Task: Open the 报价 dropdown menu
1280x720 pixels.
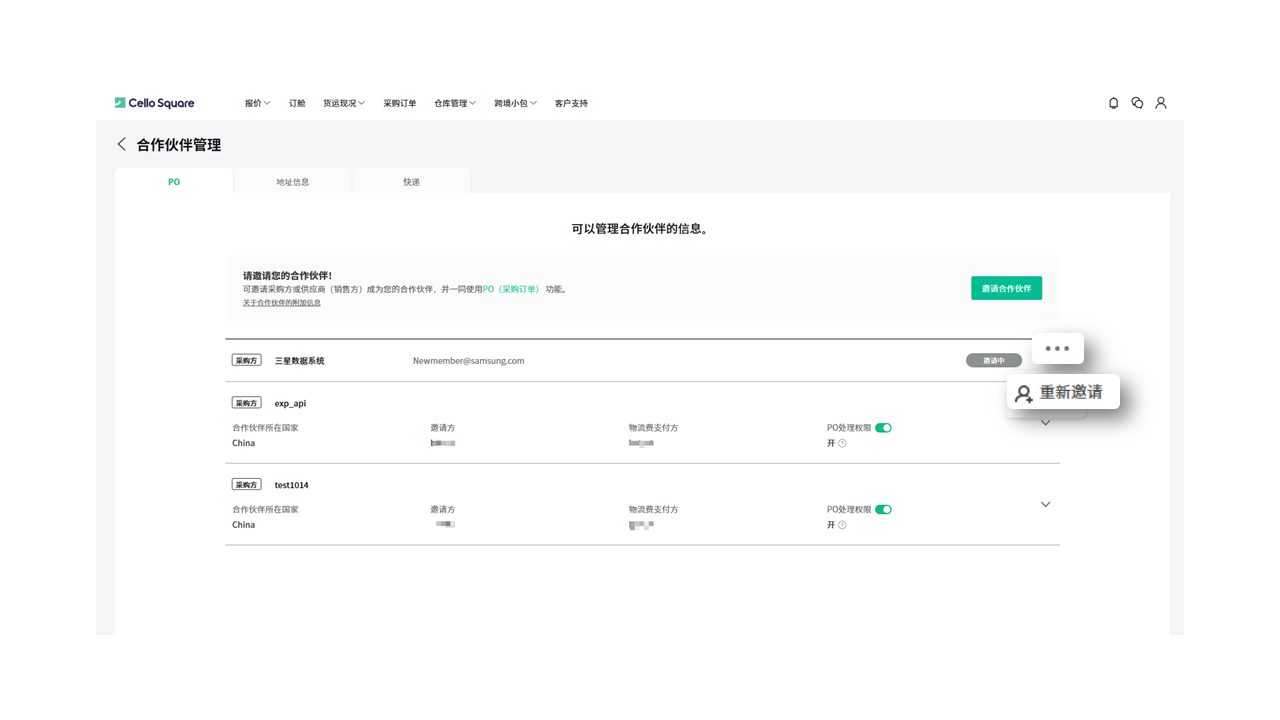Action: pos(257,103)
